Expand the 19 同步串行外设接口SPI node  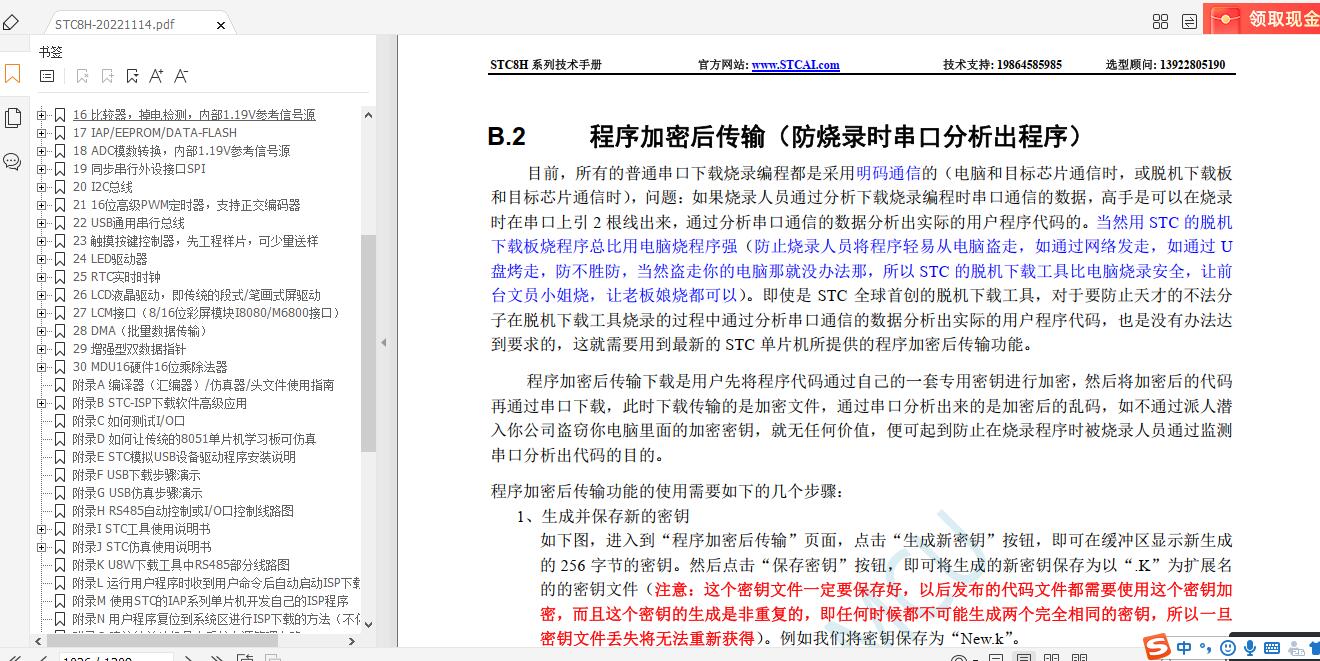(x=42, y=169)
